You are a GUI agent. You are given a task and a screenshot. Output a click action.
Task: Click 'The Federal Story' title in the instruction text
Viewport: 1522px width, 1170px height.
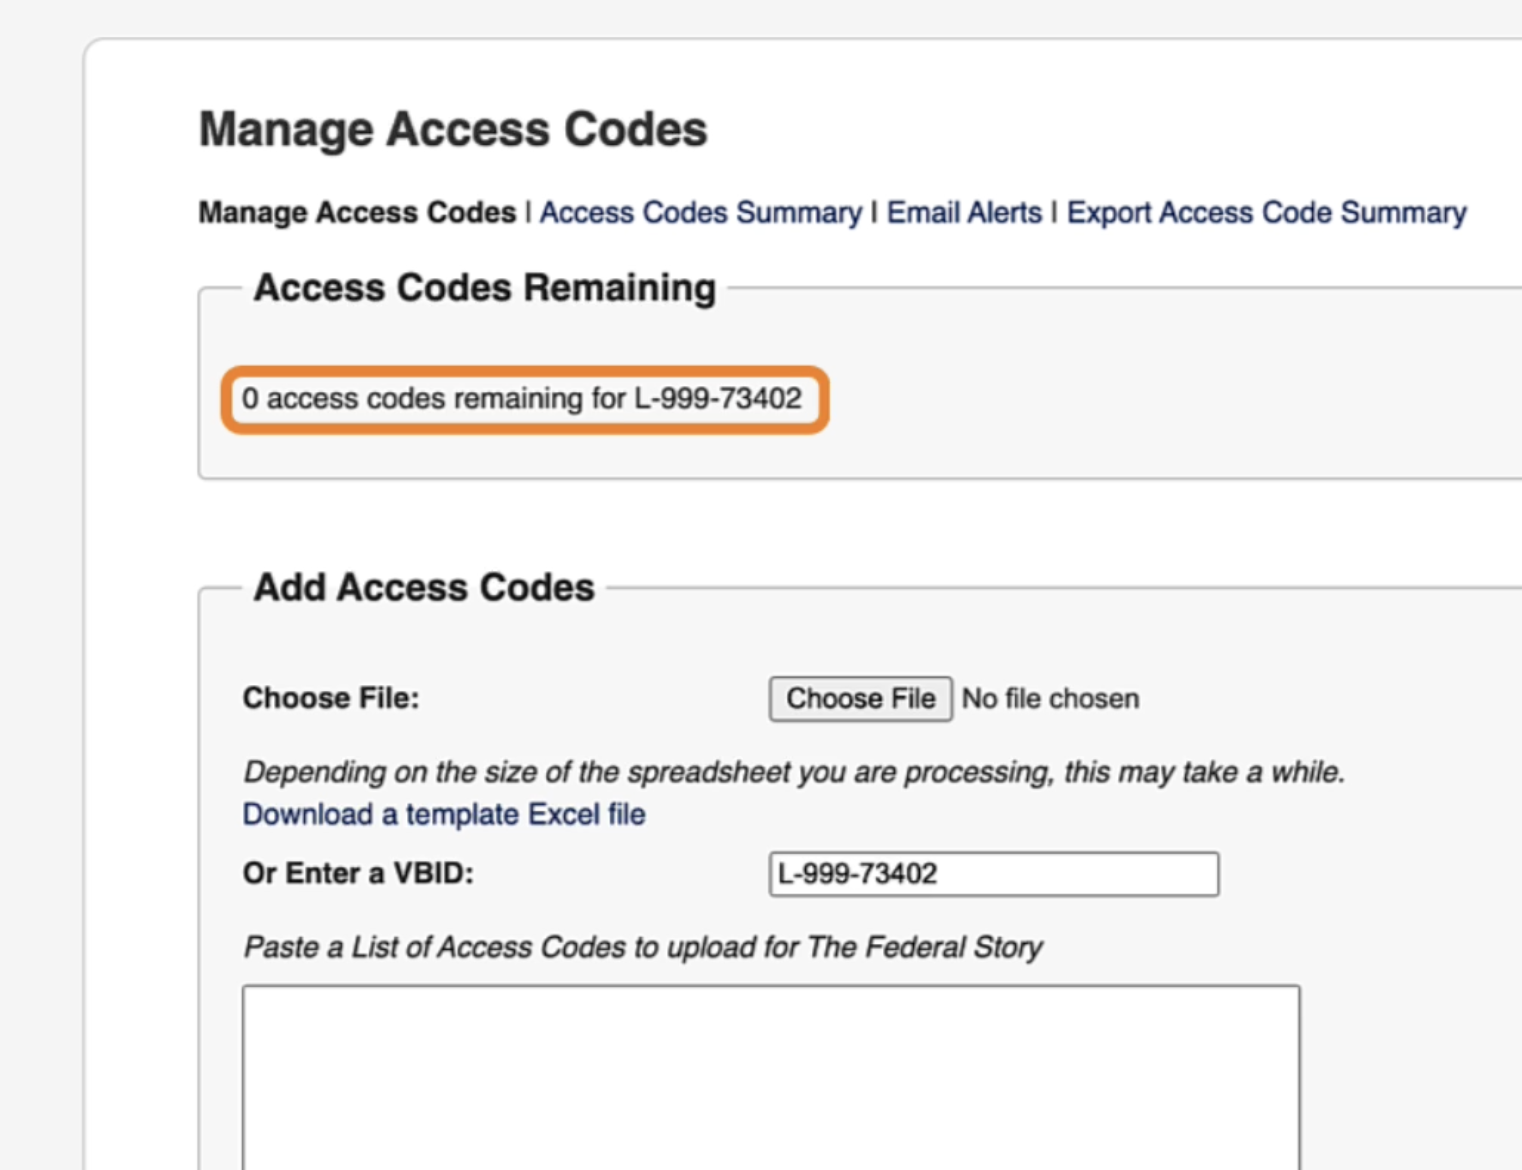click(x=925, y=947)
